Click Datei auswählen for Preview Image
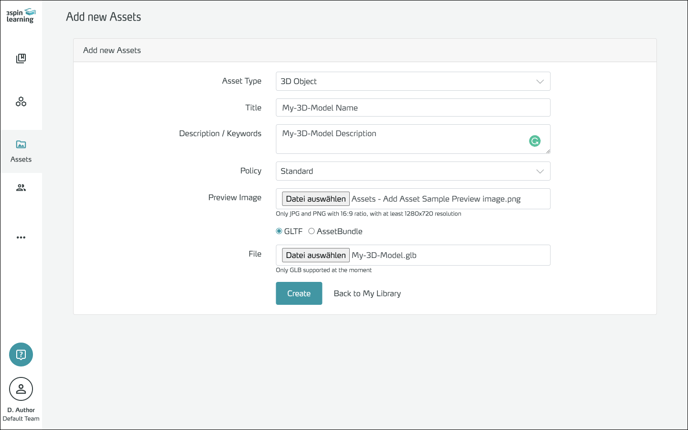688x430 pixels. click(x=315, y=199)
